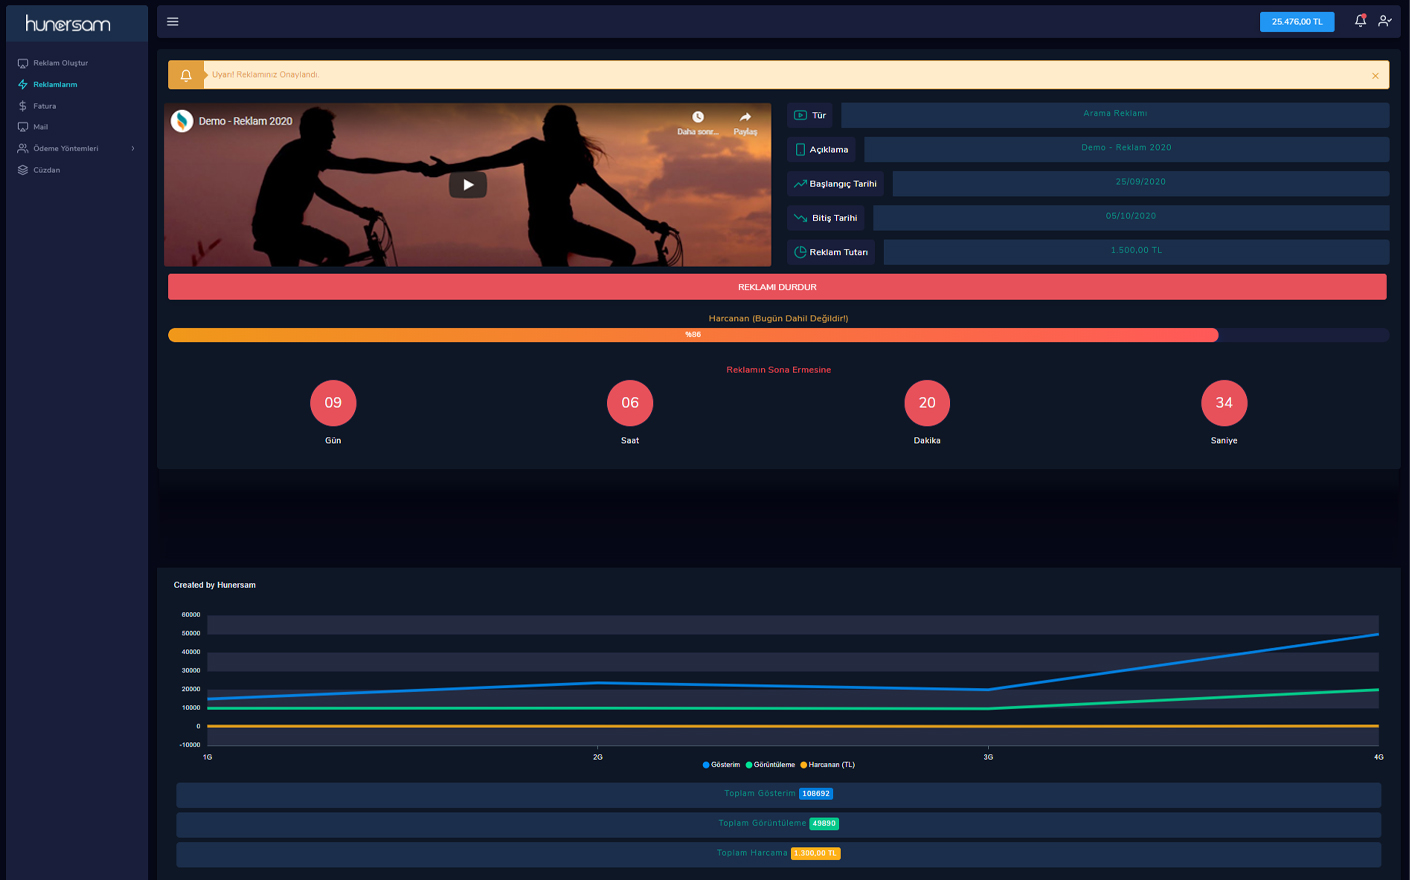Open notifications via the bell icon
This screenshot has width=1410, height=880.
click(1360, 20)
